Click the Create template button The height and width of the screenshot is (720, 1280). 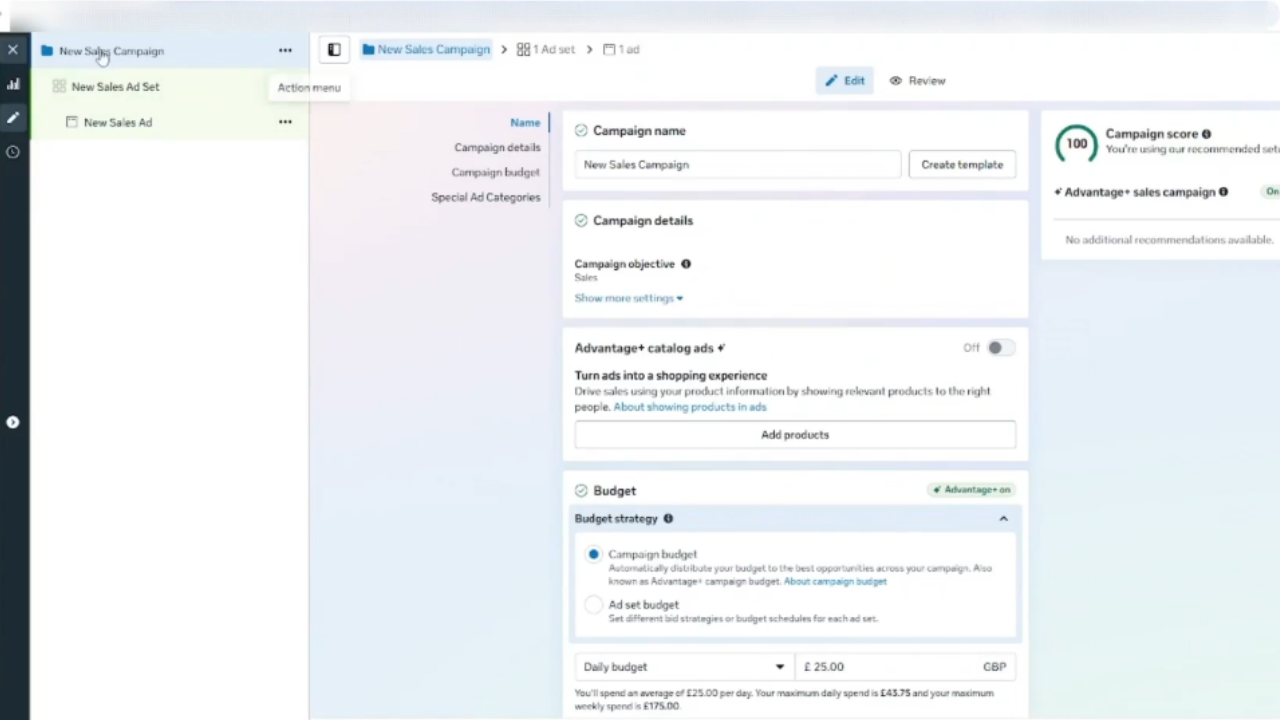pos(962,165)
